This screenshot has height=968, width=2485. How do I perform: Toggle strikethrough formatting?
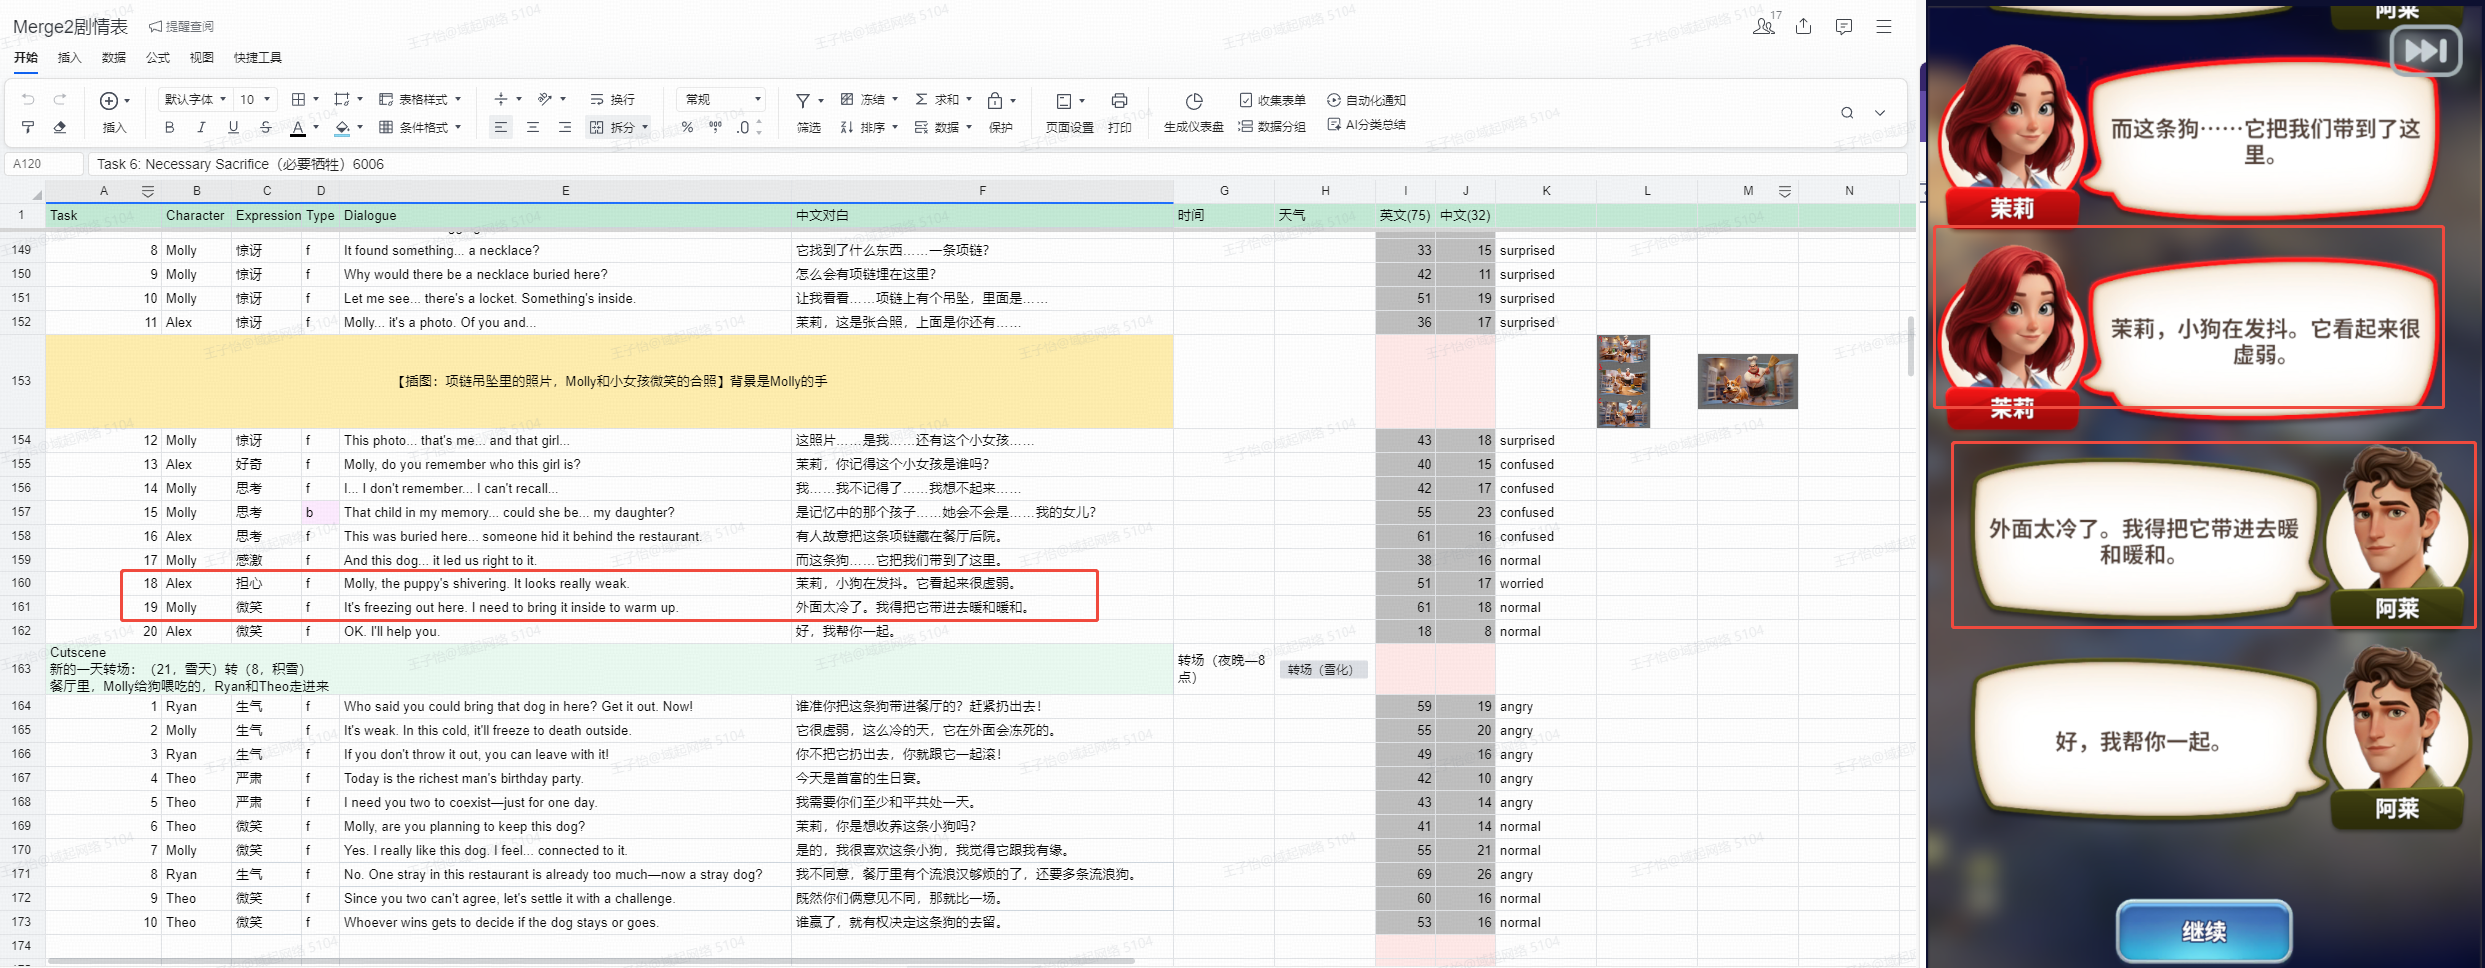pos(265,127)
